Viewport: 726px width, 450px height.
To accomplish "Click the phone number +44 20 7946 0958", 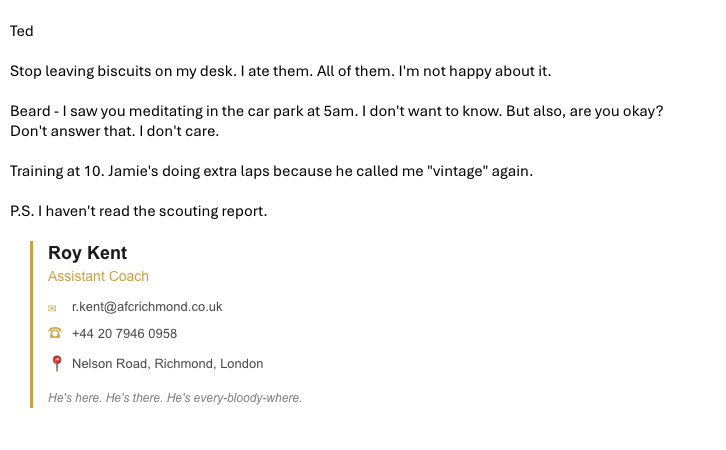I will [124, 333].
